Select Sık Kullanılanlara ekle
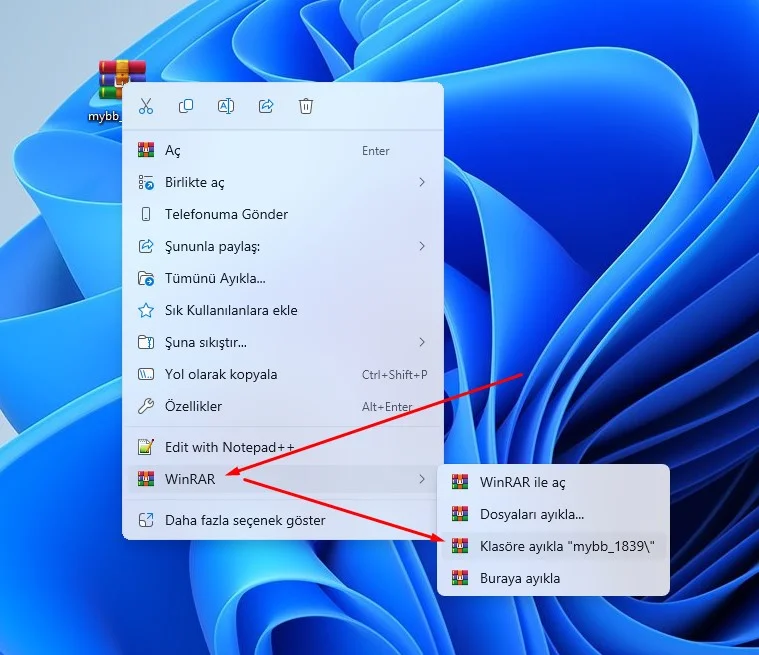759x655 pixels. (x=283, y=310)
